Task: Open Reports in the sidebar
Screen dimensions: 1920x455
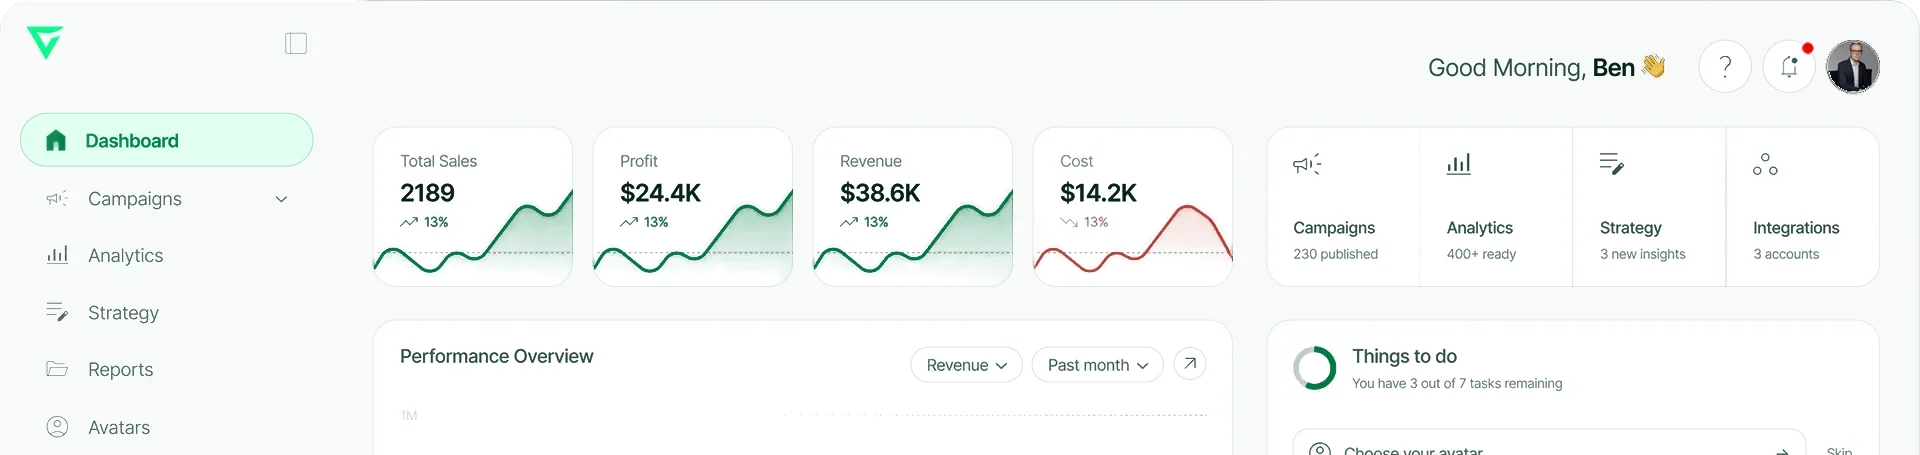Action: (x=166, y=369)
